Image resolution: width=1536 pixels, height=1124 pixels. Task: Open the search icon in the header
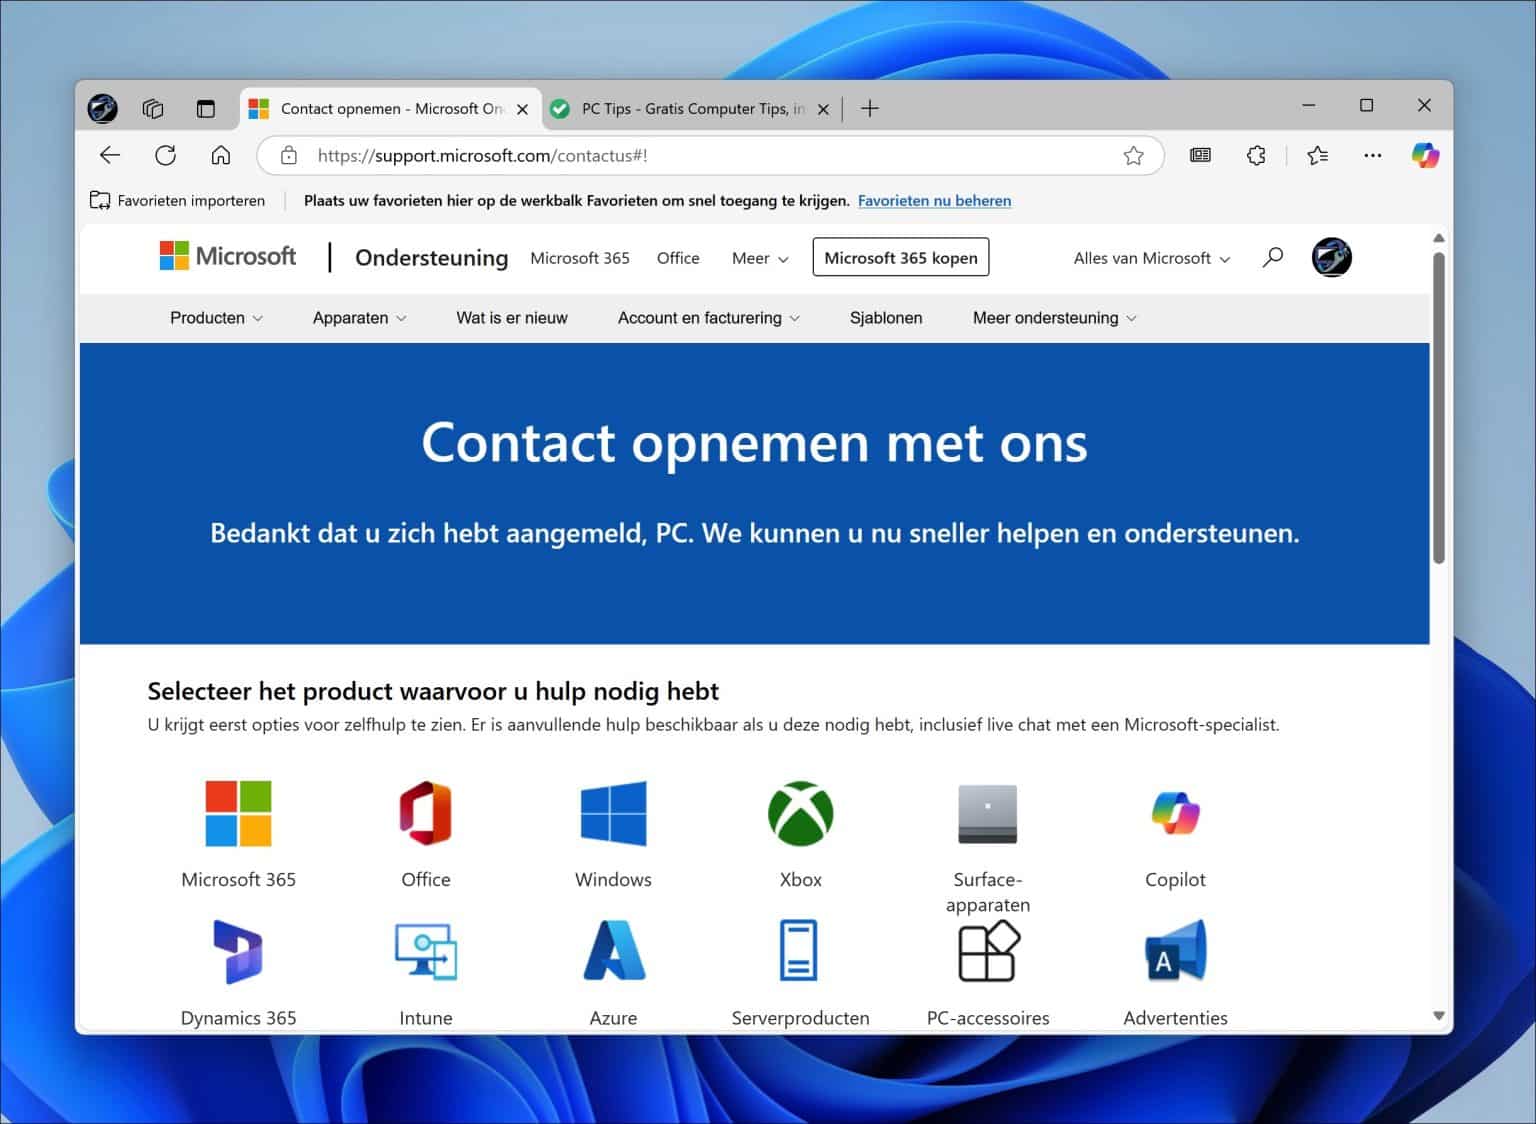pyautogui.click(x=1272, y=257)
